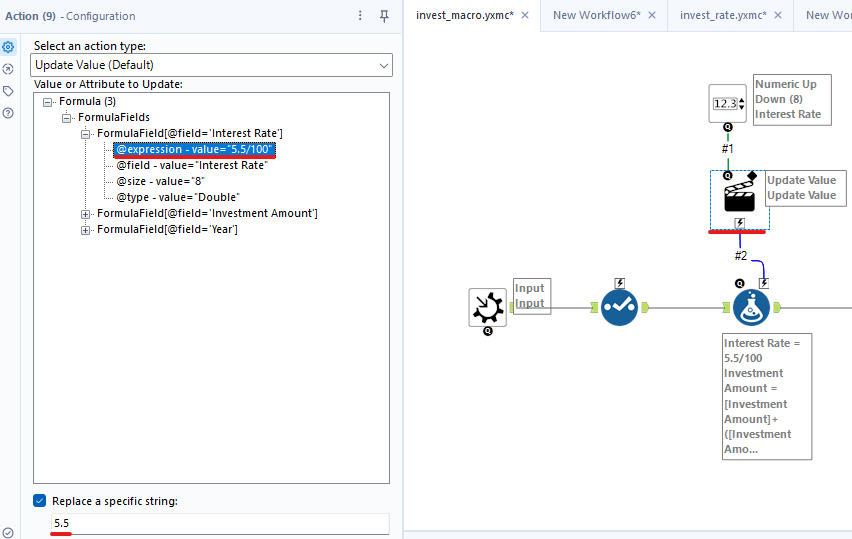Collapse the Formula (3) tree node
This screenshot has width=852, height=539.
[47, 102]
